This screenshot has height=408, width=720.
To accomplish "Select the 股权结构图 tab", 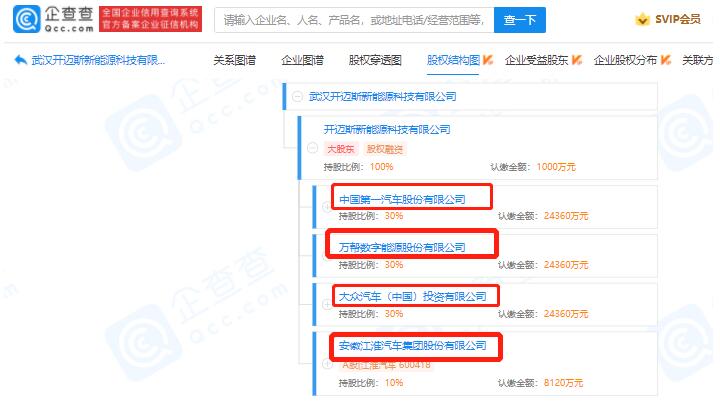I will tap(453, 60).
